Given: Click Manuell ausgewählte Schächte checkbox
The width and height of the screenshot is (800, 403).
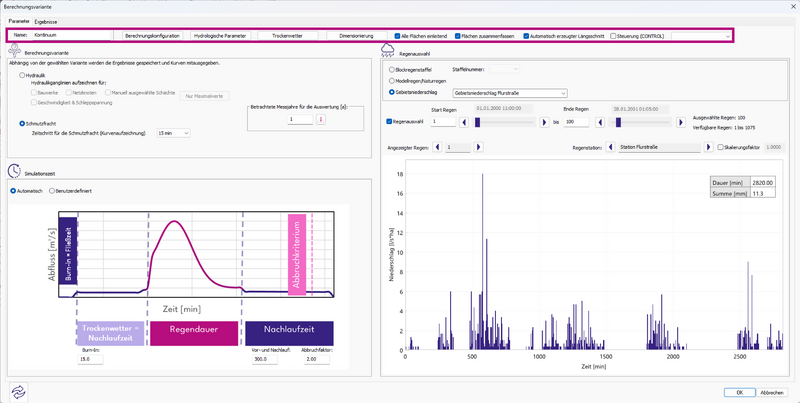Looking at the screenshot, I should 108,93.
